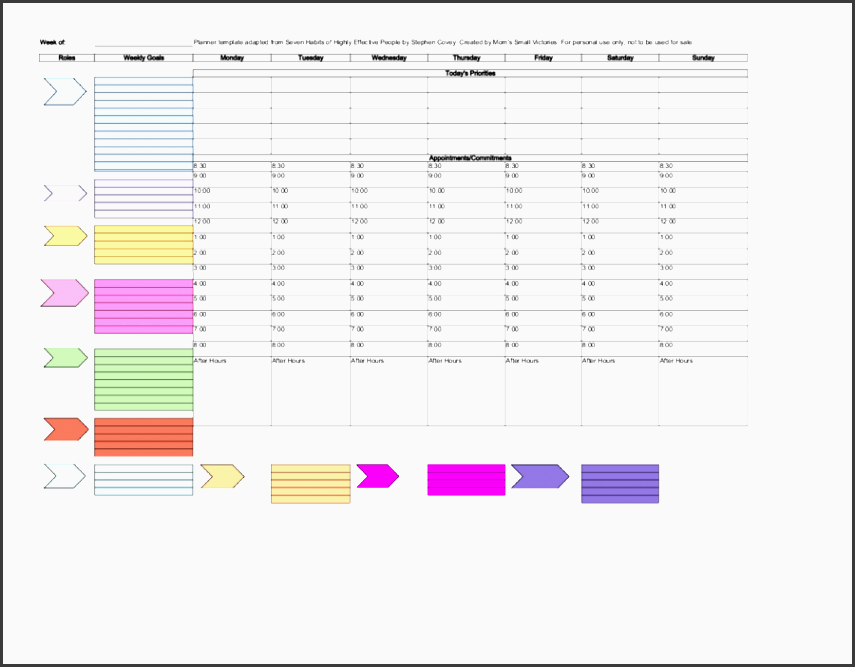Click the Week of date line
Screen dimensions: 855x667
(x=143, y=43)
